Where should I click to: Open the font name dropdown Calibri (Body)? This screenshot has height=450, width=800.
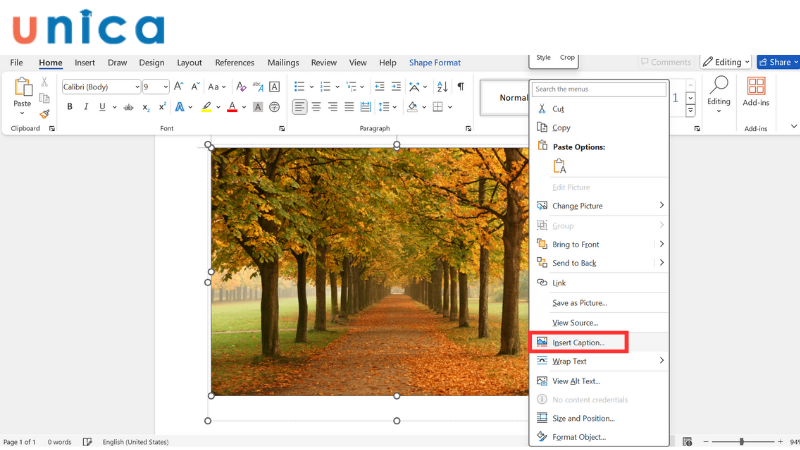point(100,87)
